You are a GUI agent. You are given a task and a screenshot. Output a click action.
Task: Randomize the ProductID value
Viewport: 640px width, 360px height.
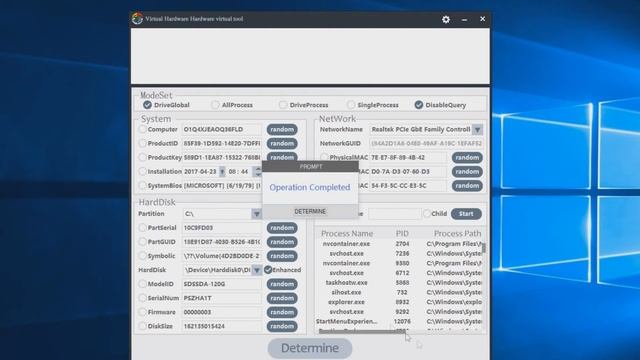tap(282, 143)
